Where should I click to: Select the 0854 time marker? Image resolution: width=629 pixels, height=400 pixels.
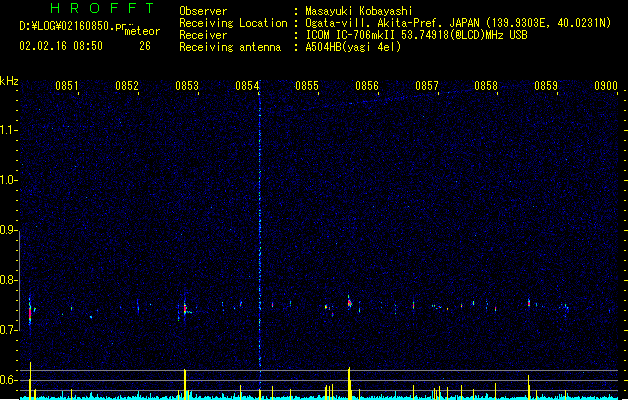[247, 85]
